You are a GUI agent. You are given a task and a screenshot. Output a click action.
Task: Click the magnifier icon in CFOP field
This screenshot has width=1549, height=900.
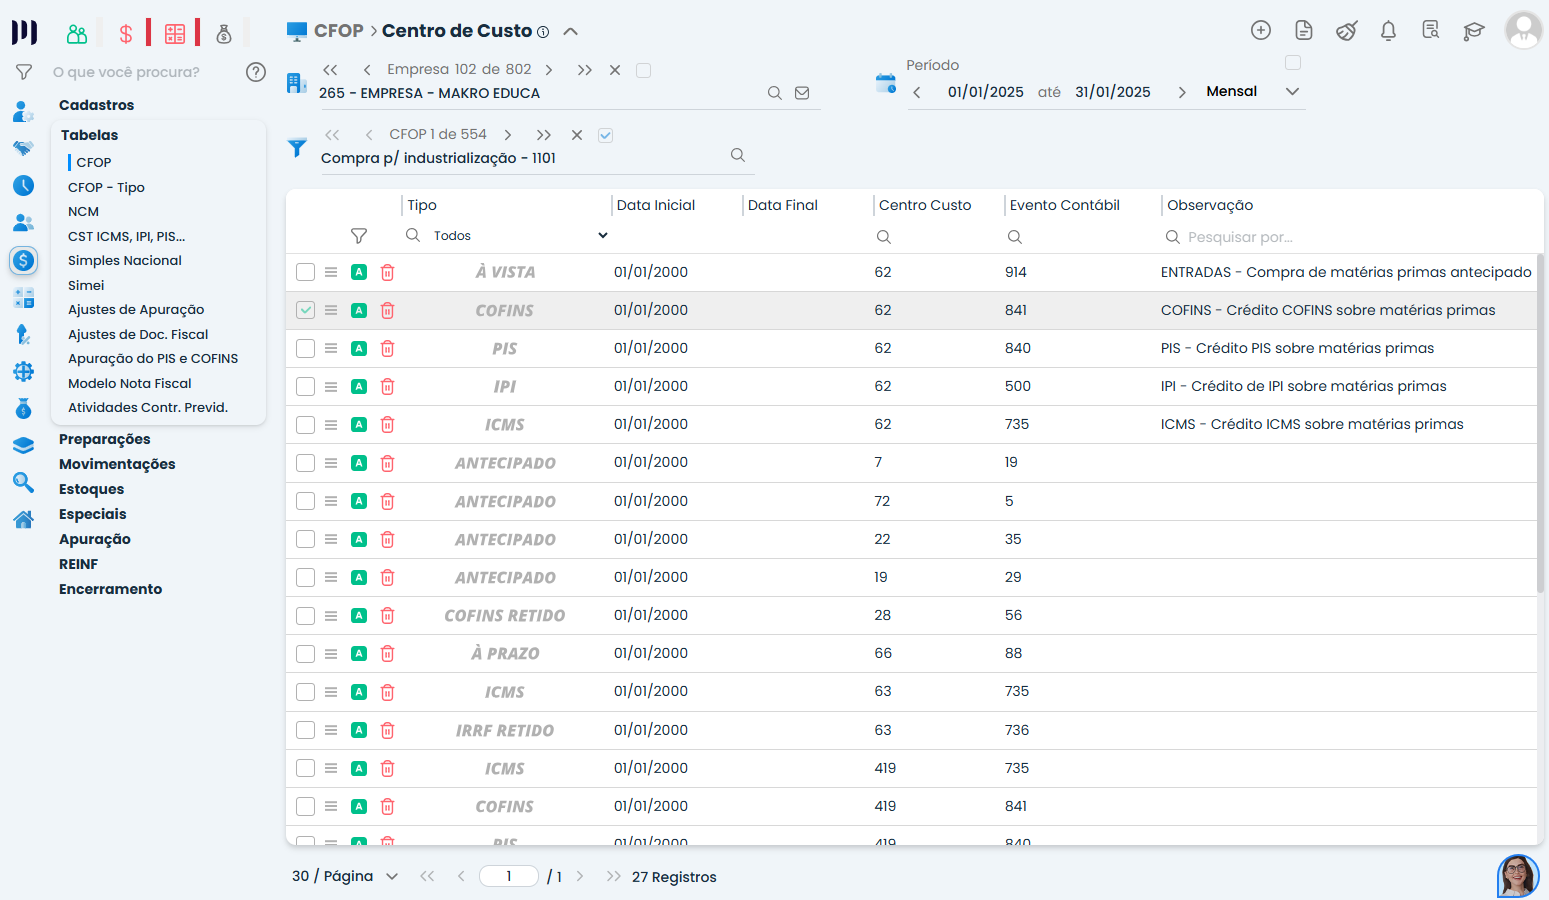738,155
